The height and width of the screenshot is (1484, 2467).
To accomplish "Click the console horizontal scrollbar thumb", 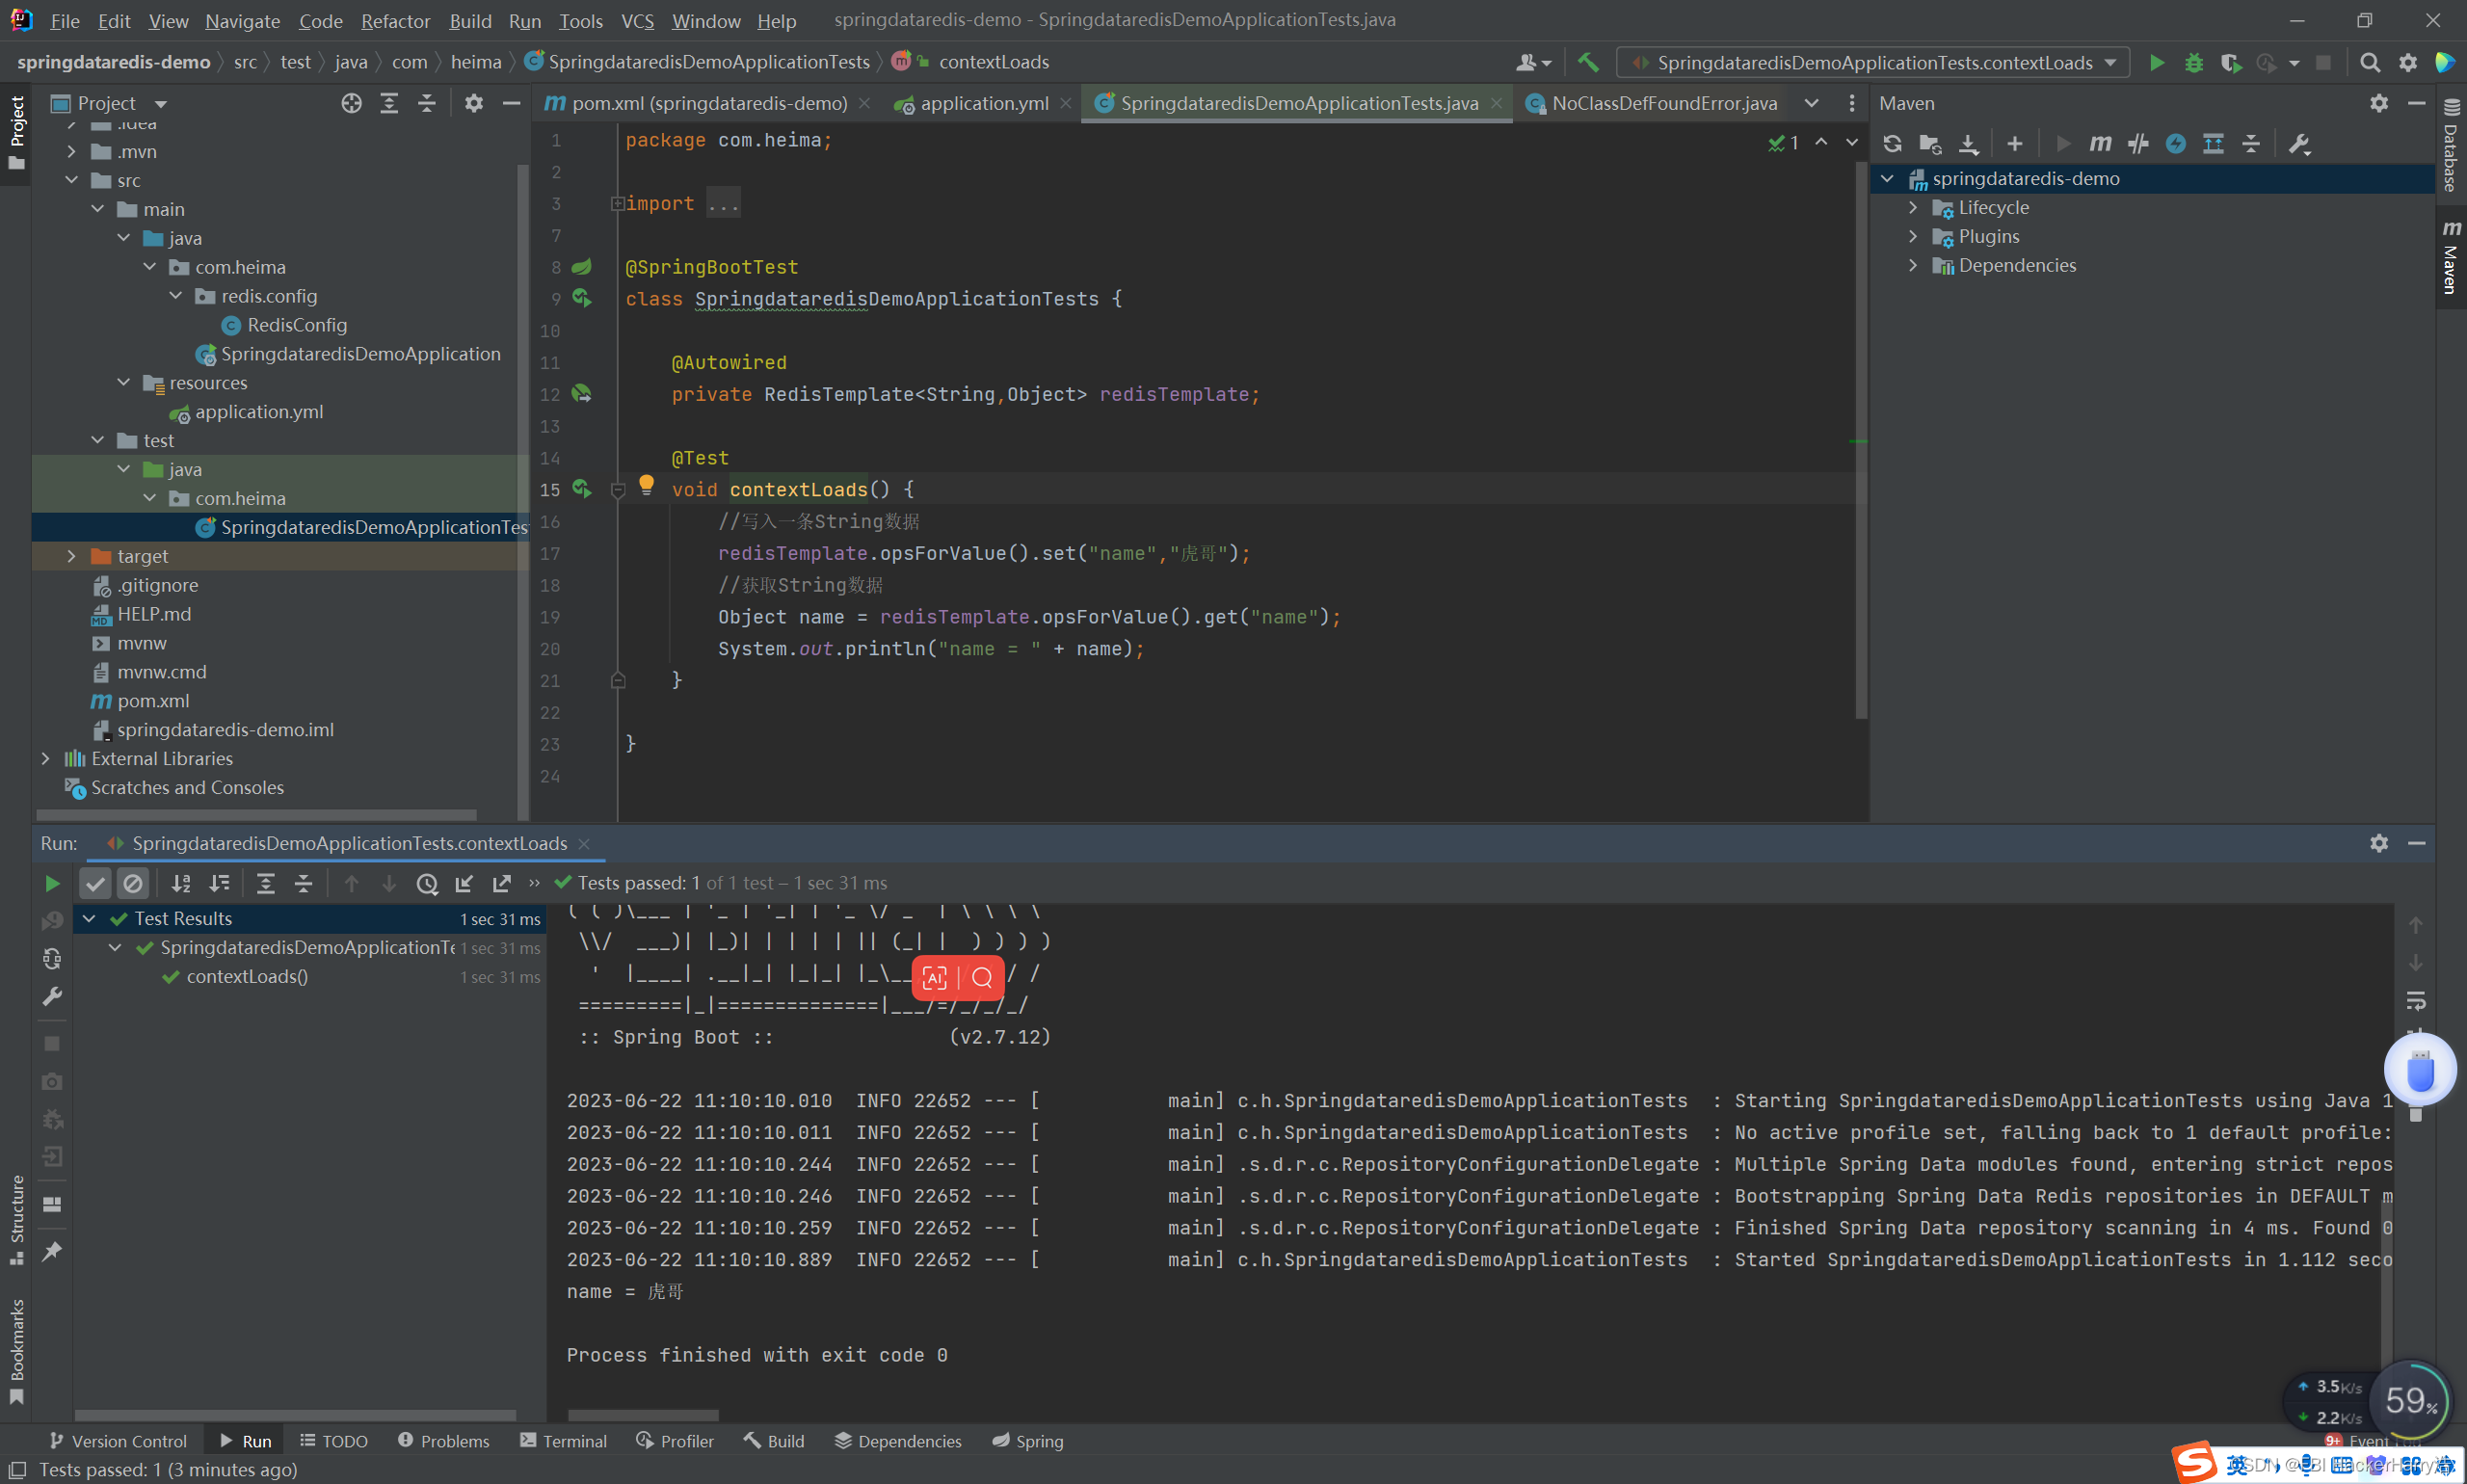I will point(642,1415).
